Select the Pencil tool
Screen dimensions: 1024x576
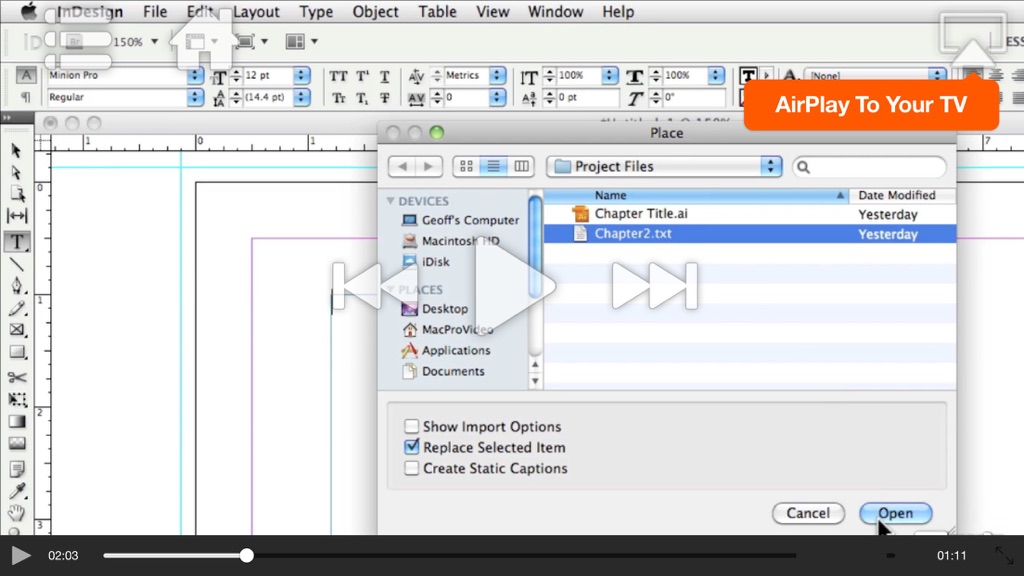pyautogui.click(x=16, y=308)
